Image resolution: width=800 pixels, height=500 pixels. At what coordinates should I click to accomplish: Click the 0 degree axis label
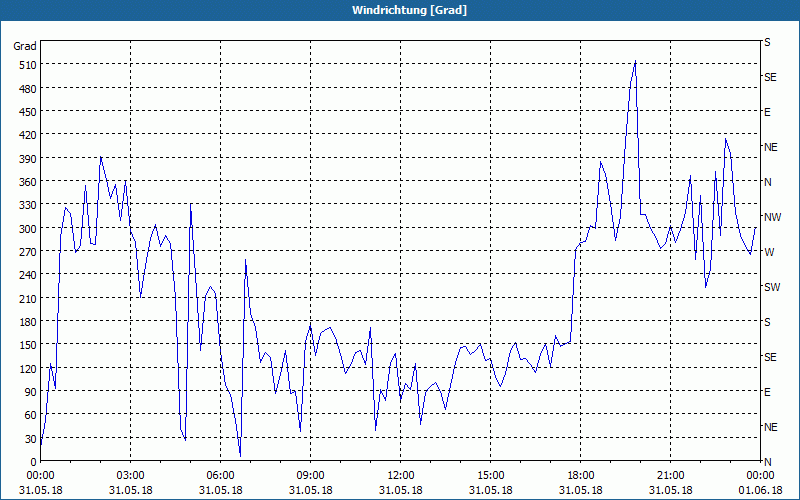click(34, 462)
